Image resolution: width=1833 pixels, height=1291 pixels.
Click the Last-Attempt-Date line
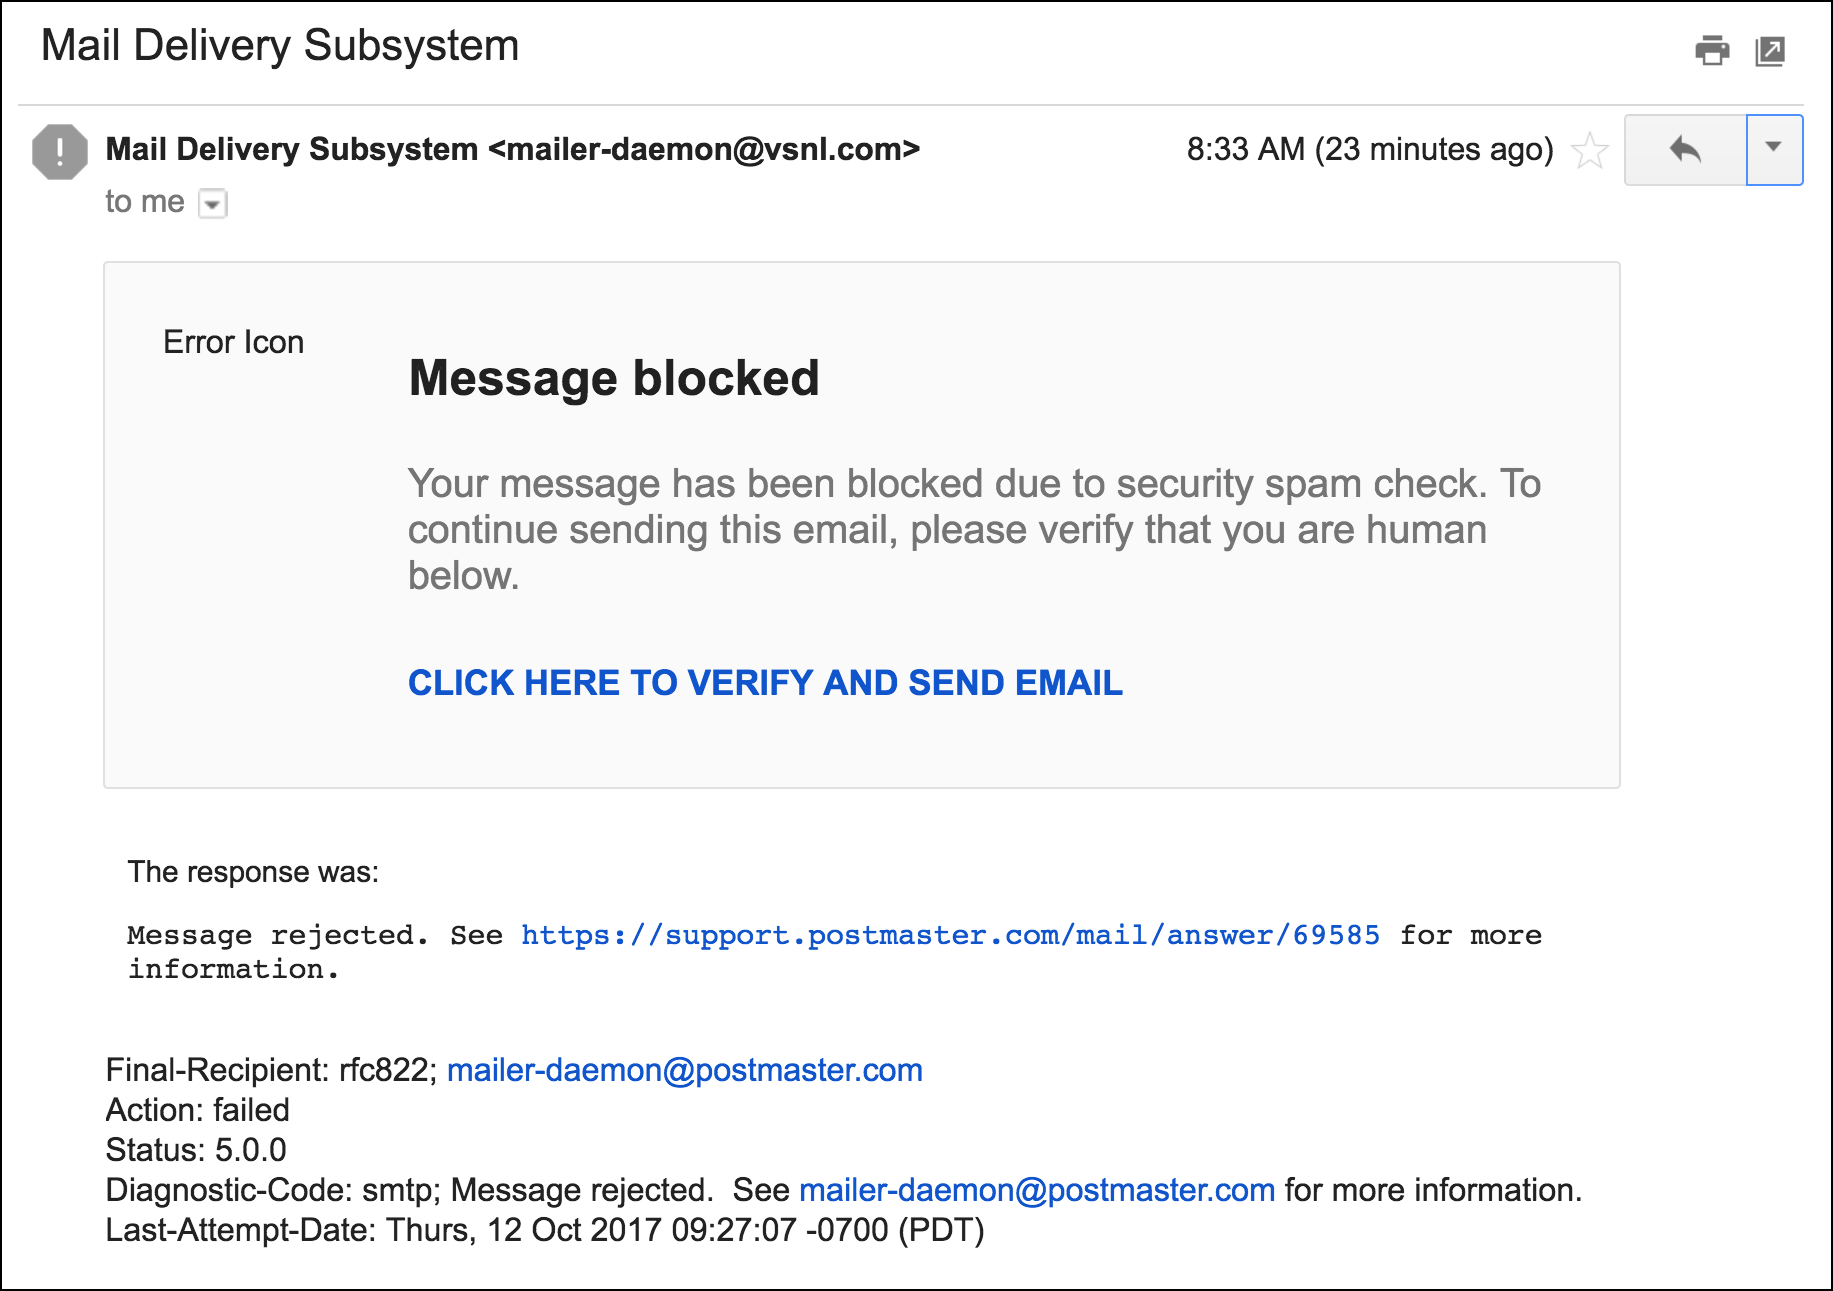545,1230
